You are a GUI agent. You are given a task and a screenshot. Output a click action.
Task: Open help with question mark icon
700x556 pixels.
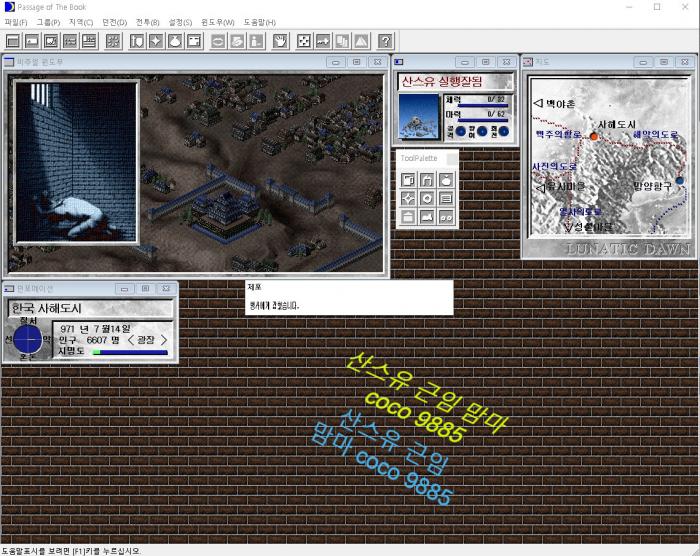[x=385, y=41]
